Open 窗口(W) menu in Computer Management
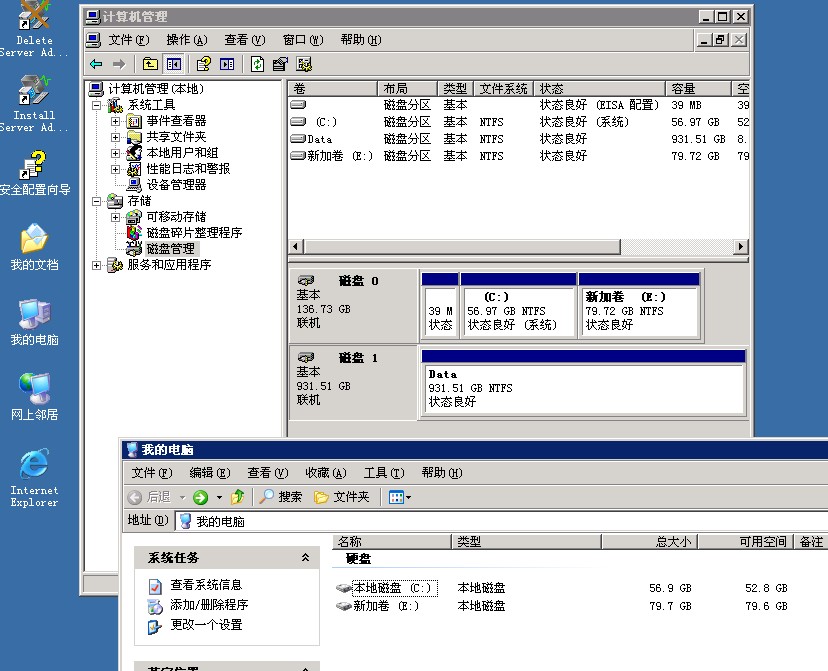 (x=303, y=40)
